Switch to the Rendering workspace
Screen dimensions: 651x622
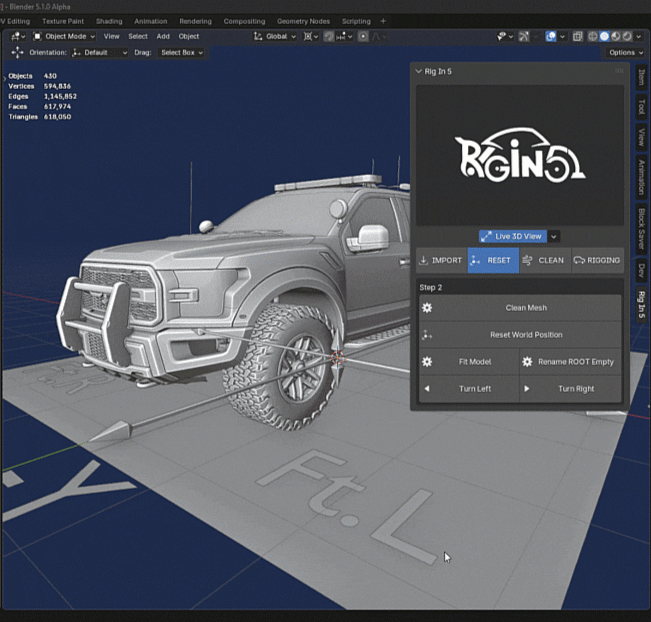(x=195, y=21)
